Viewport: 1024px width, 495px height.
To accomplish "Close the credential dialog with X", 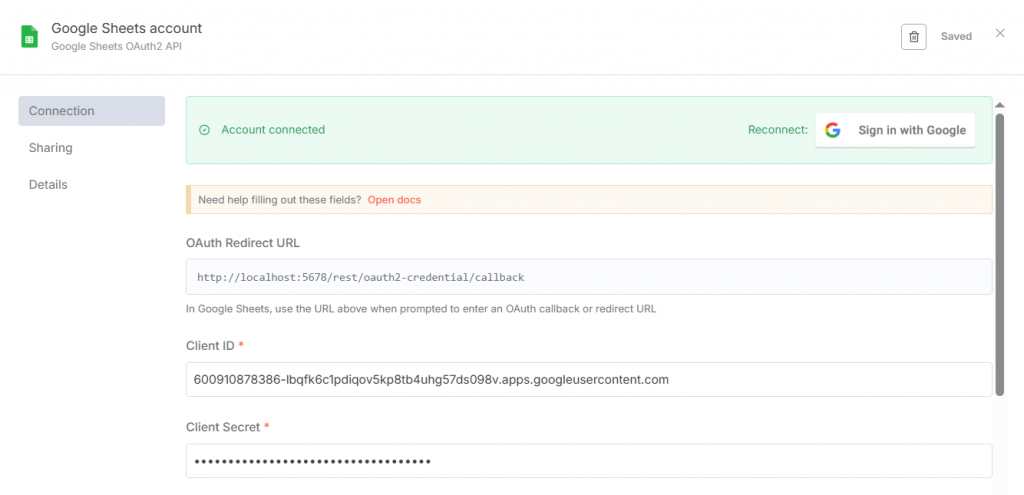I will (x=1000, y=33).
